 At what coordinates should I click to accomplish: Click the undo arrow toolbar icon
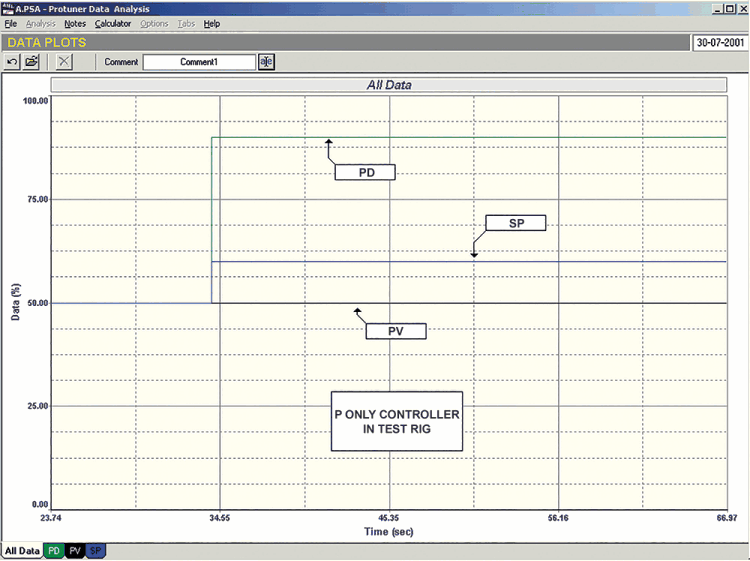tap(12, 62)
